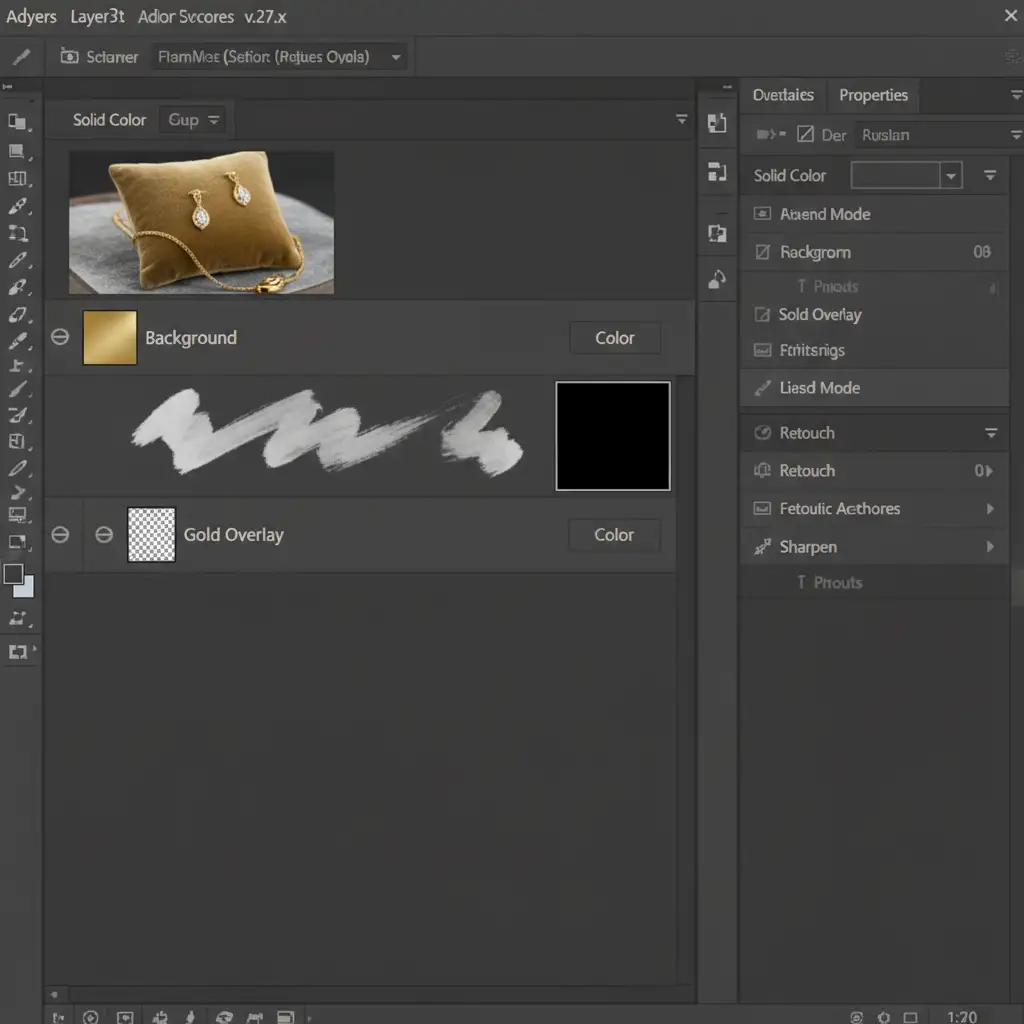
Task: Select the Scianer camera icon in options bar
Action: (69, 57)
